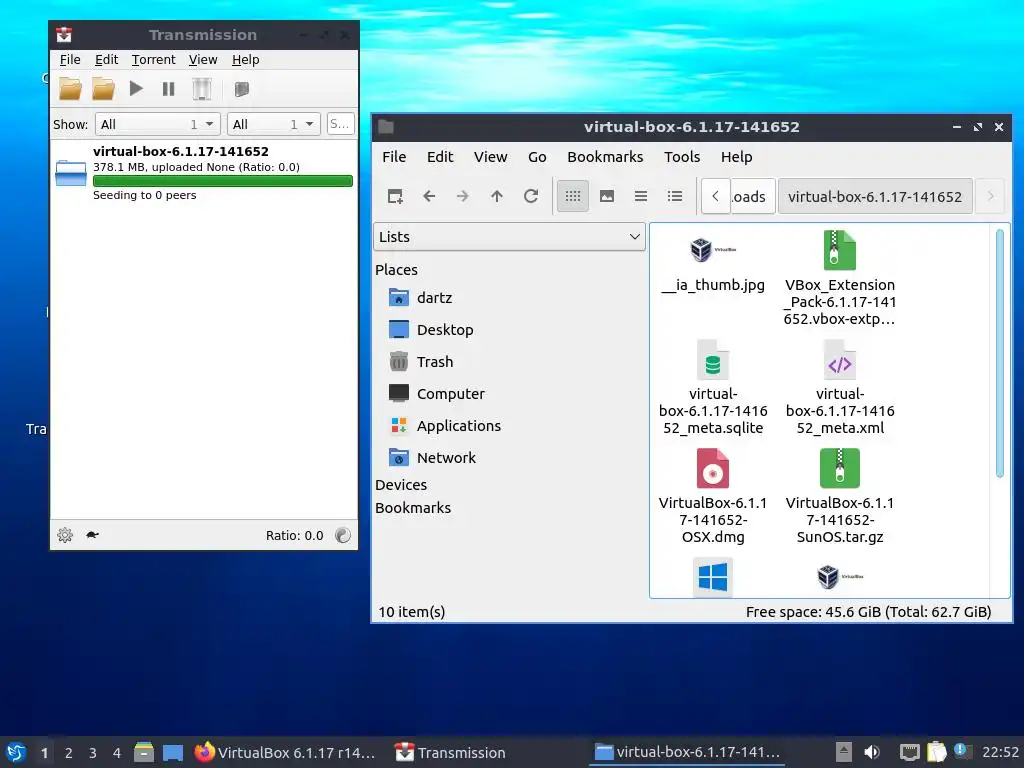Open the Transmission Help menu
Screen dimensions: 1024x768
point(246,59)
